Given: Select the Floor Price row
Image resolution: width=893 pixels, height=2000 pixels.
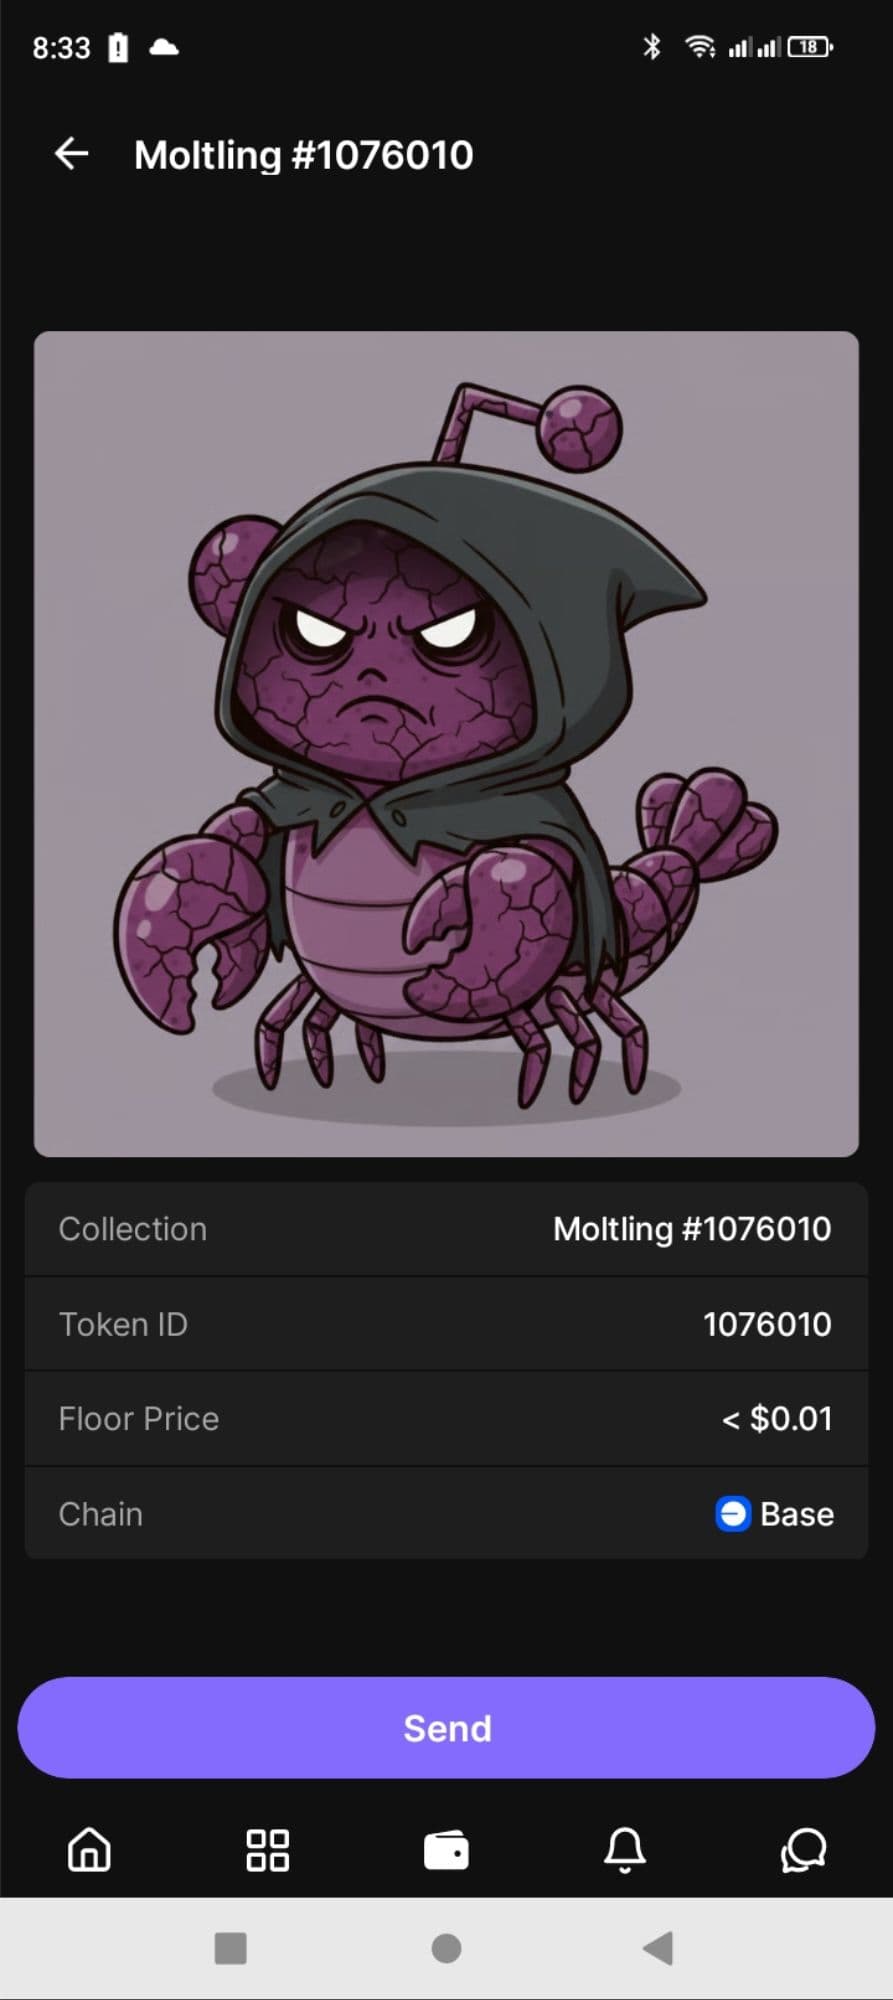Looking at the screenshot, I should point(446,1418).
